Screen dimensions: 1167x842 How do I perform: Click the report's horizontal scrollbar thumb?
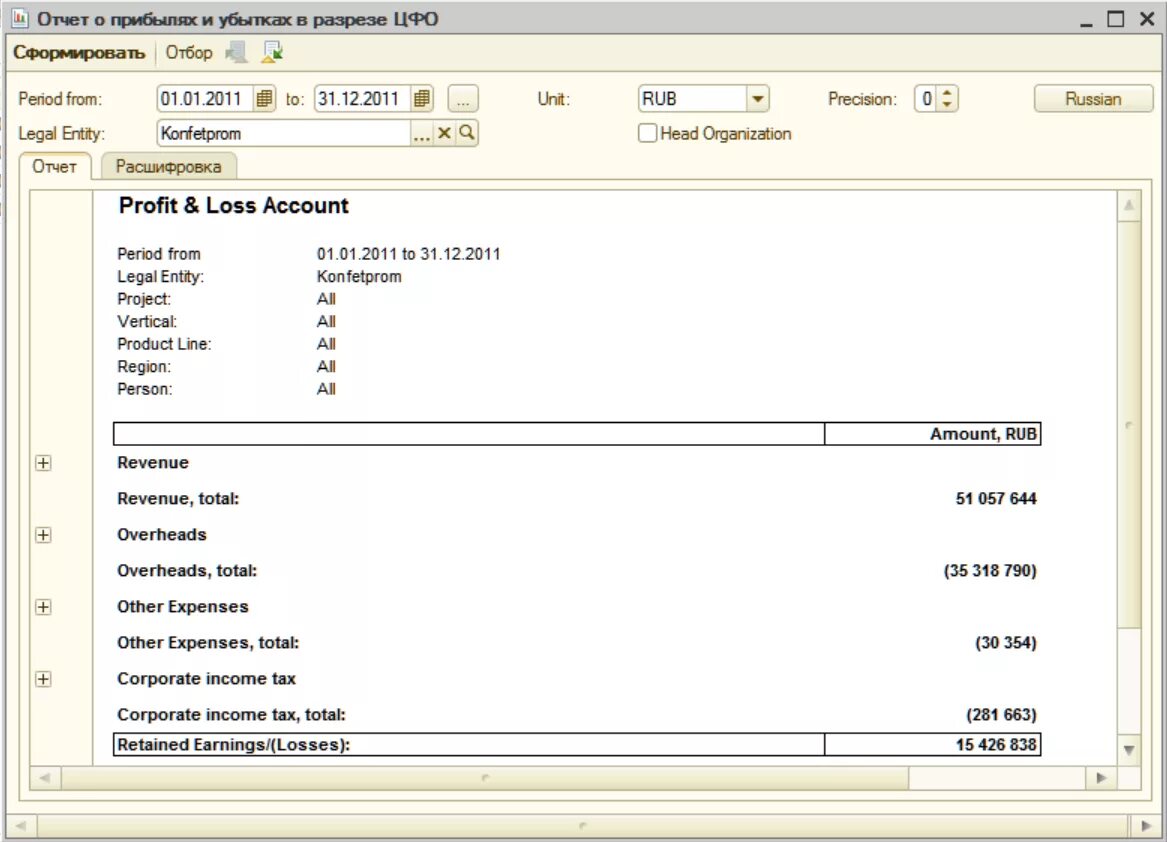pos(485,778)
